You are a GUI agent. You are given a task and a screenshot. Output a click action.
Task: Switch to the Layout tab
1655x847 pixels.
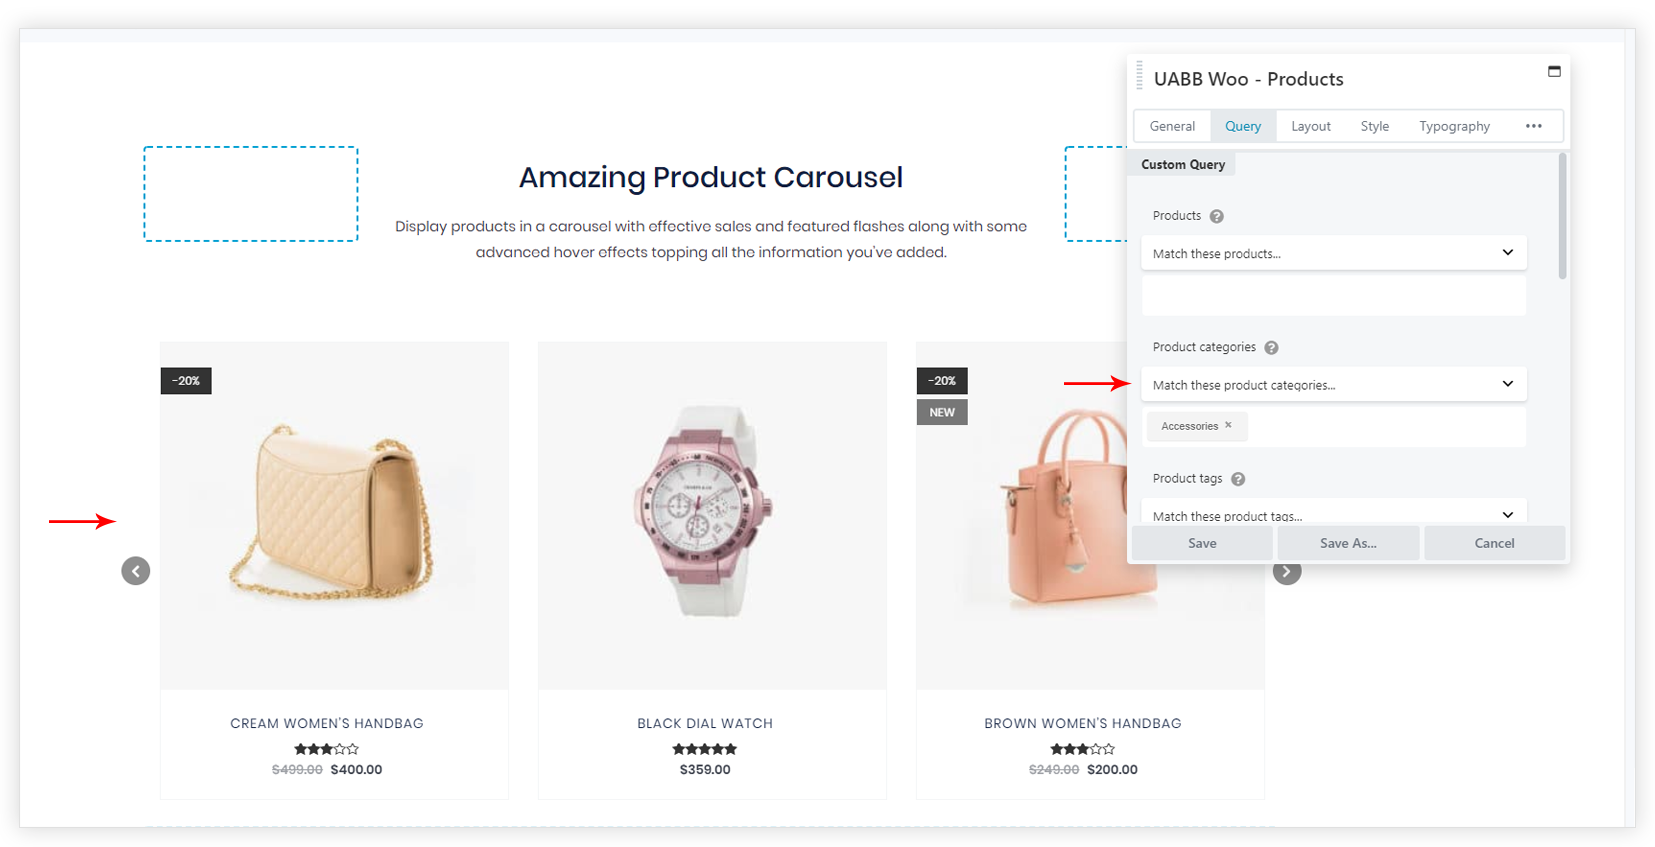(1310, 126)
